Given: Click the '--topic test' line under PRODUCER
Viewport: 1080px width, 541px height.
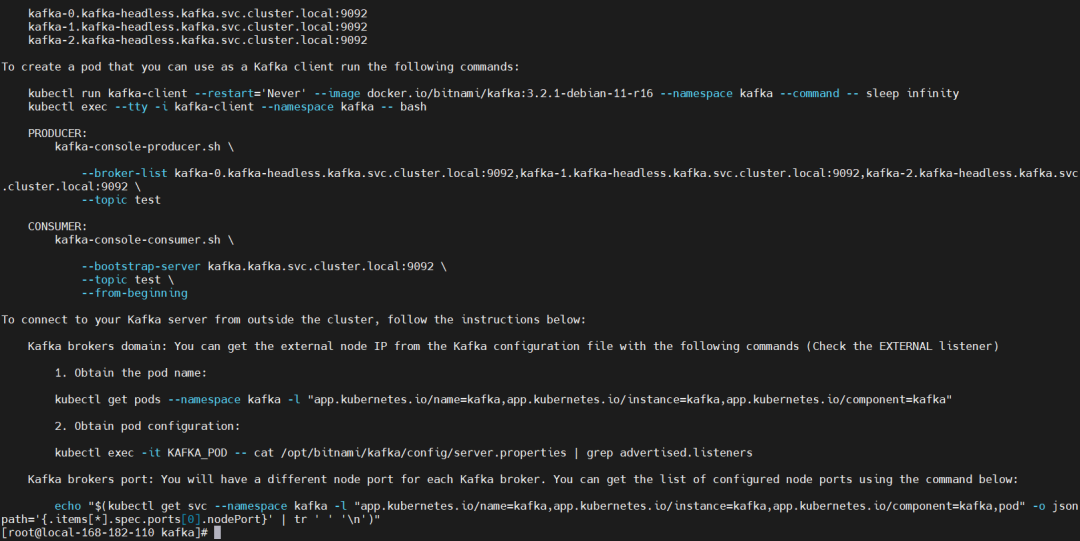Looking at the screenshot, I should coord(121,200).
